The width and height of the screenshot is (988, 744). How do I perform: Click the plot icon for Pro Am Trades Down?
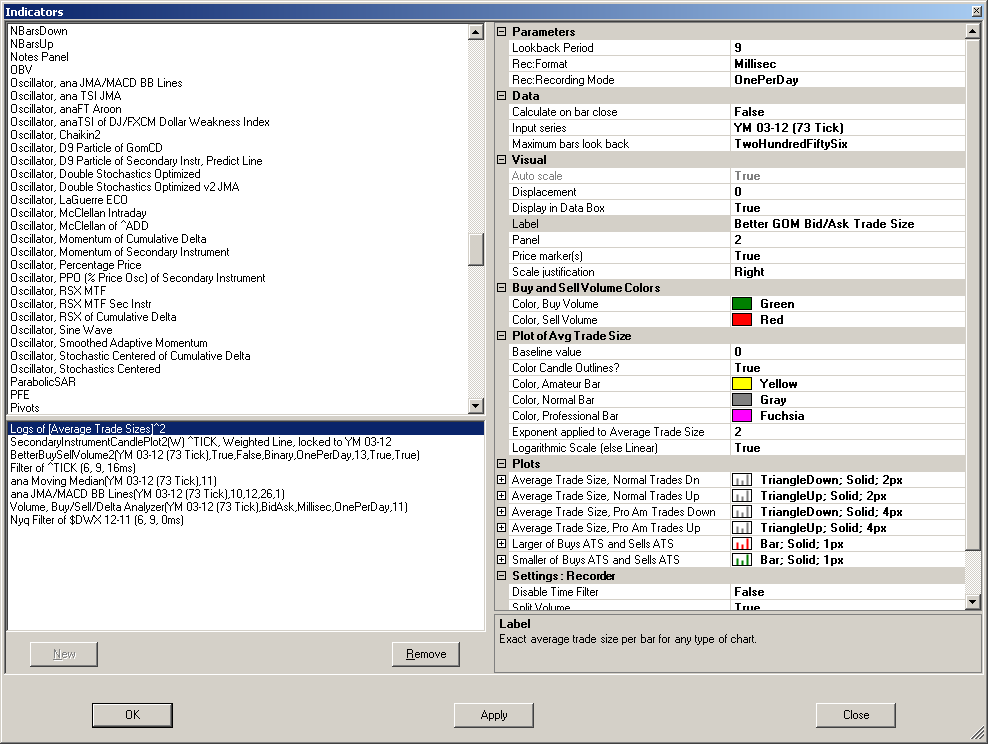(x=742, y=512)
